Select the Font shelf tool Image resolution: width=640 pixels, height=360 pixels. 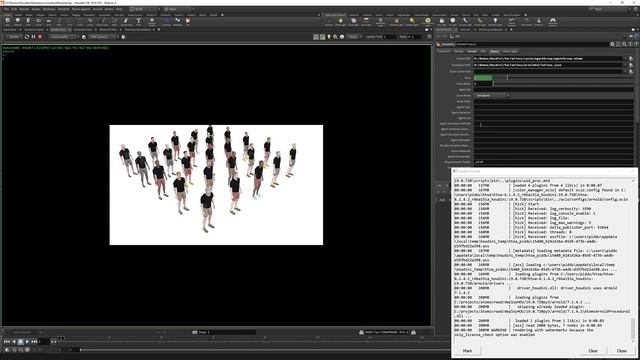pyautogui.click(x=139, y=21)
